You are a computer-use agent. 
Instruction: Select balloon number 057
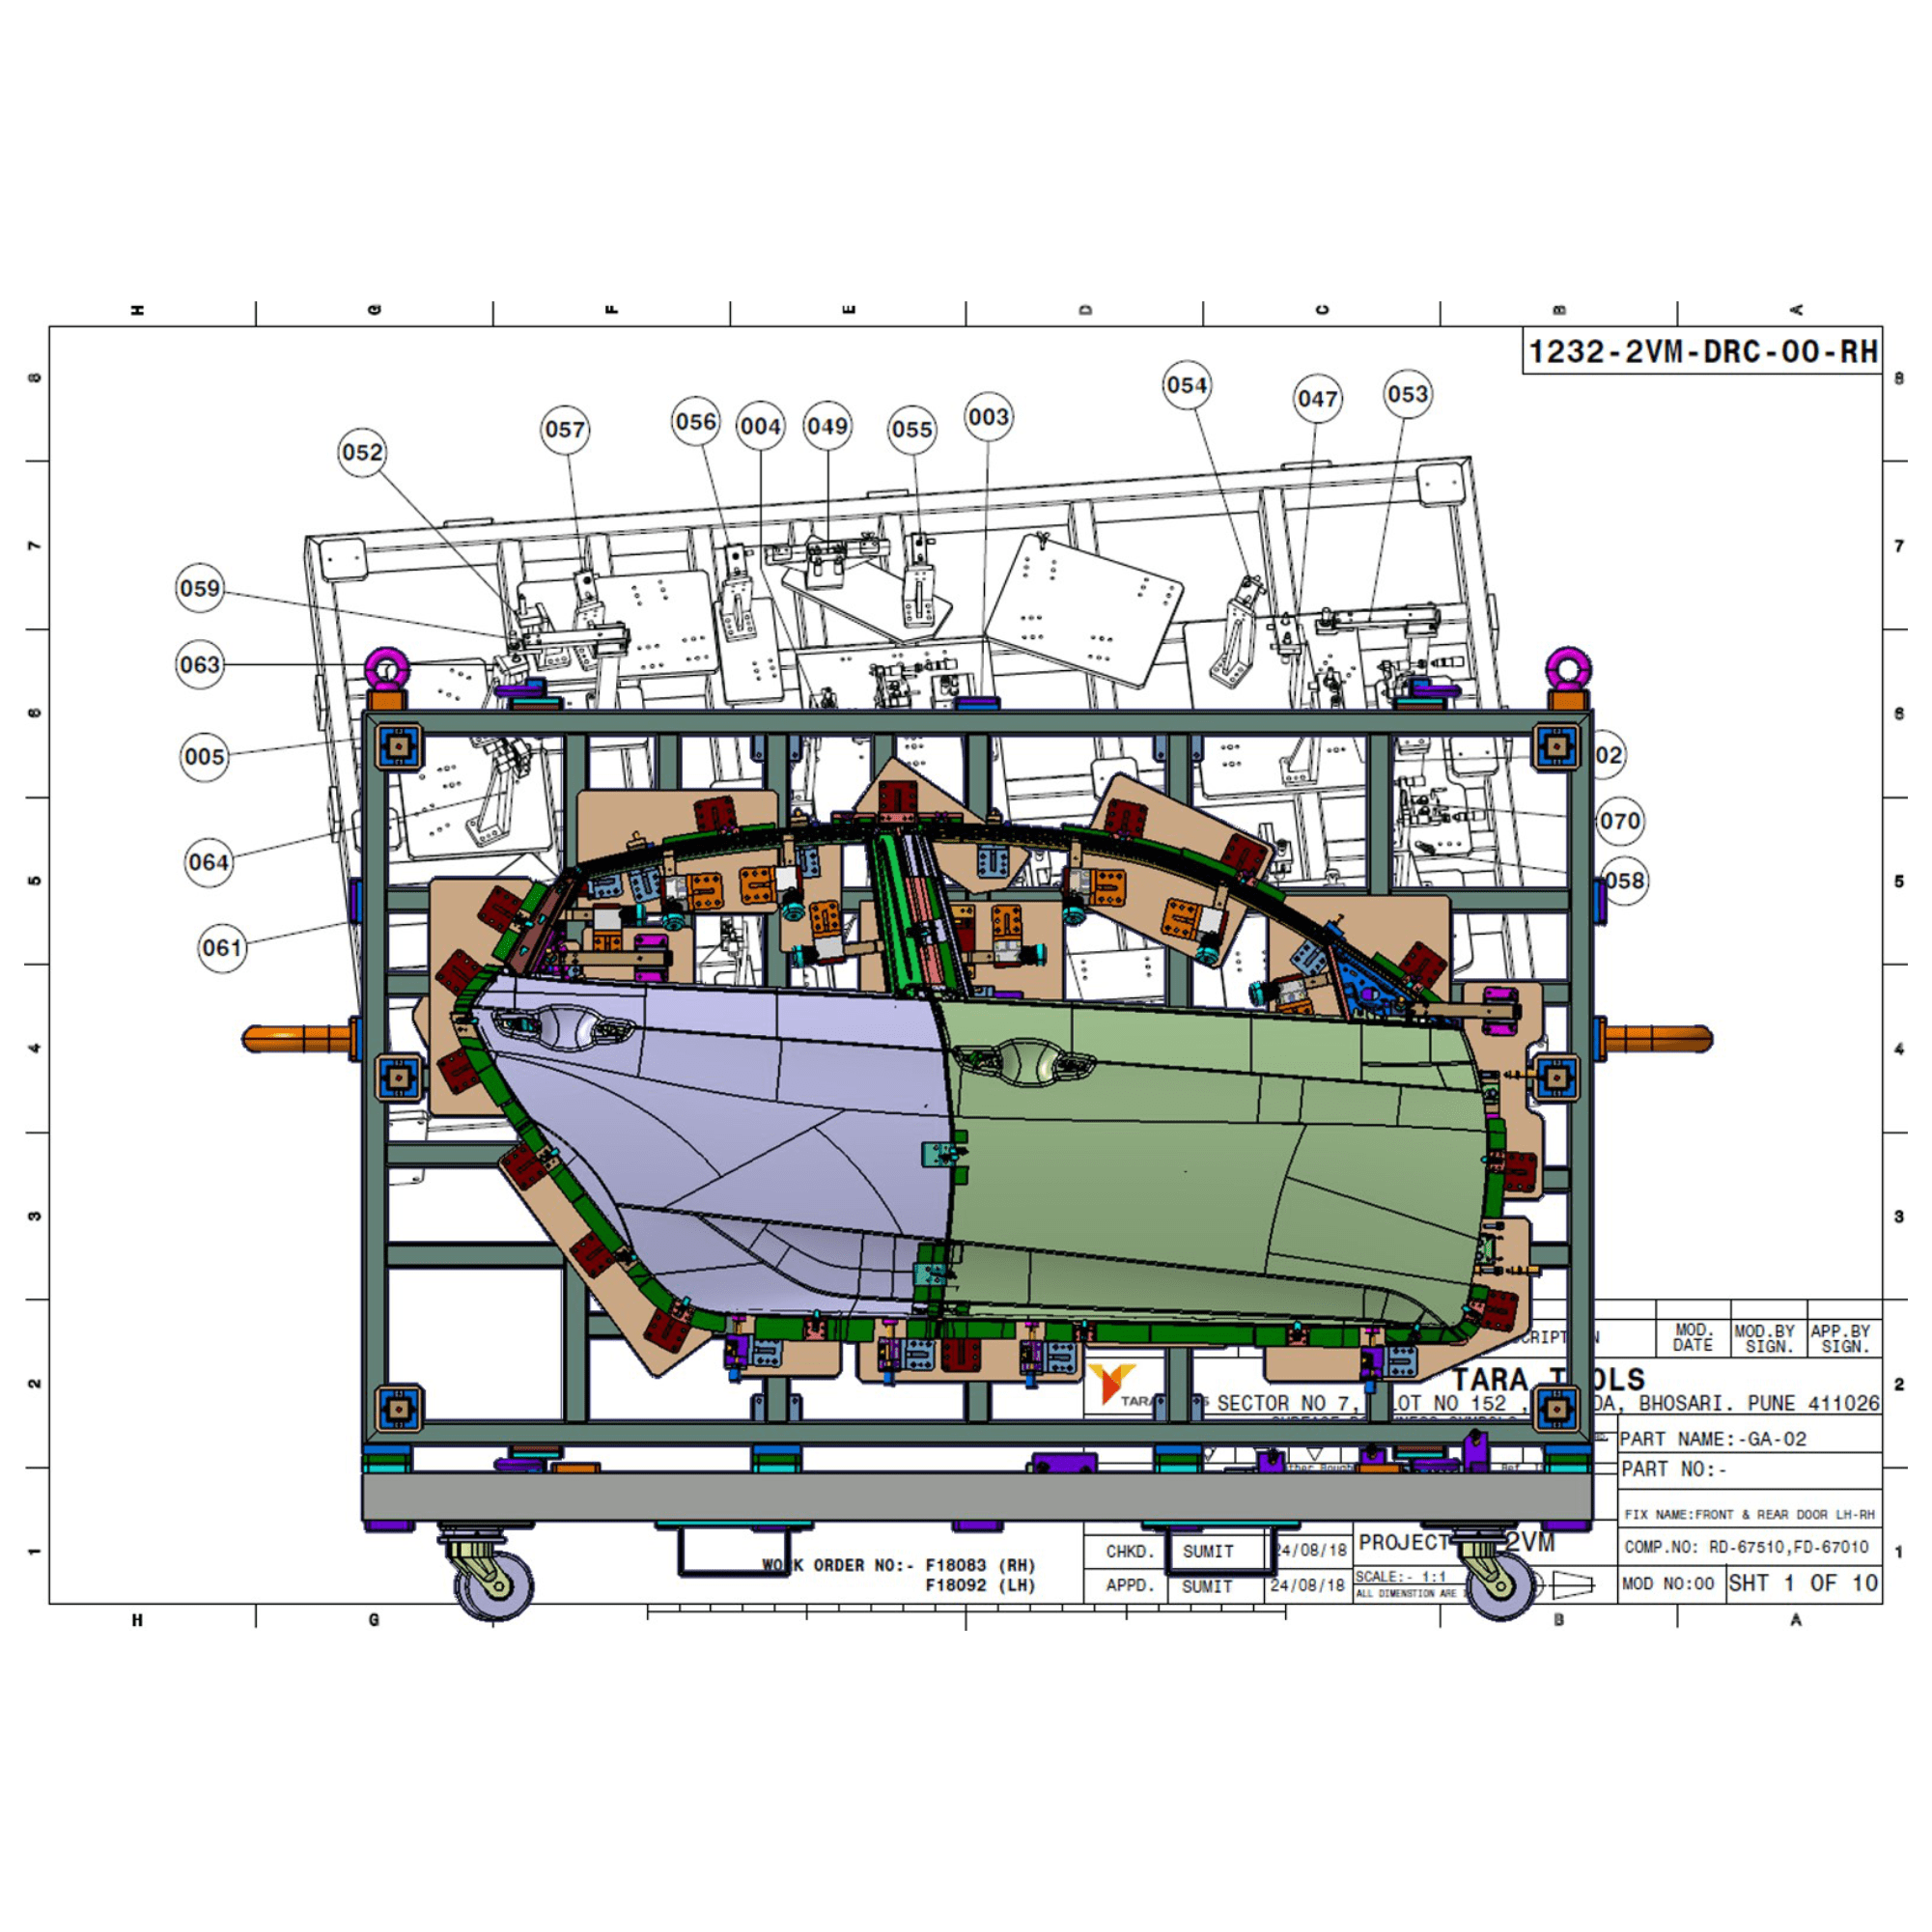565,430
